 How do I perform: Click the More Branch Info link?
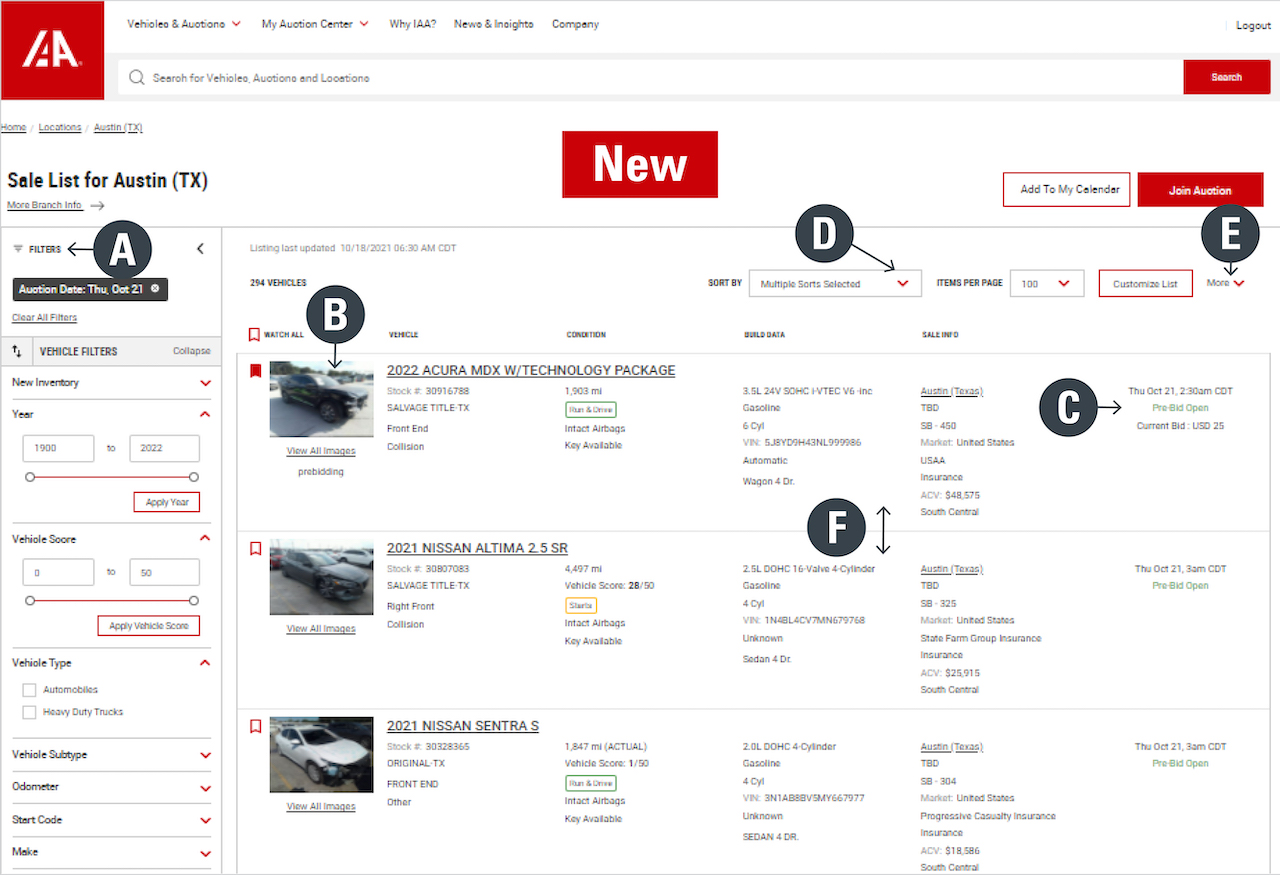(44, 205)
